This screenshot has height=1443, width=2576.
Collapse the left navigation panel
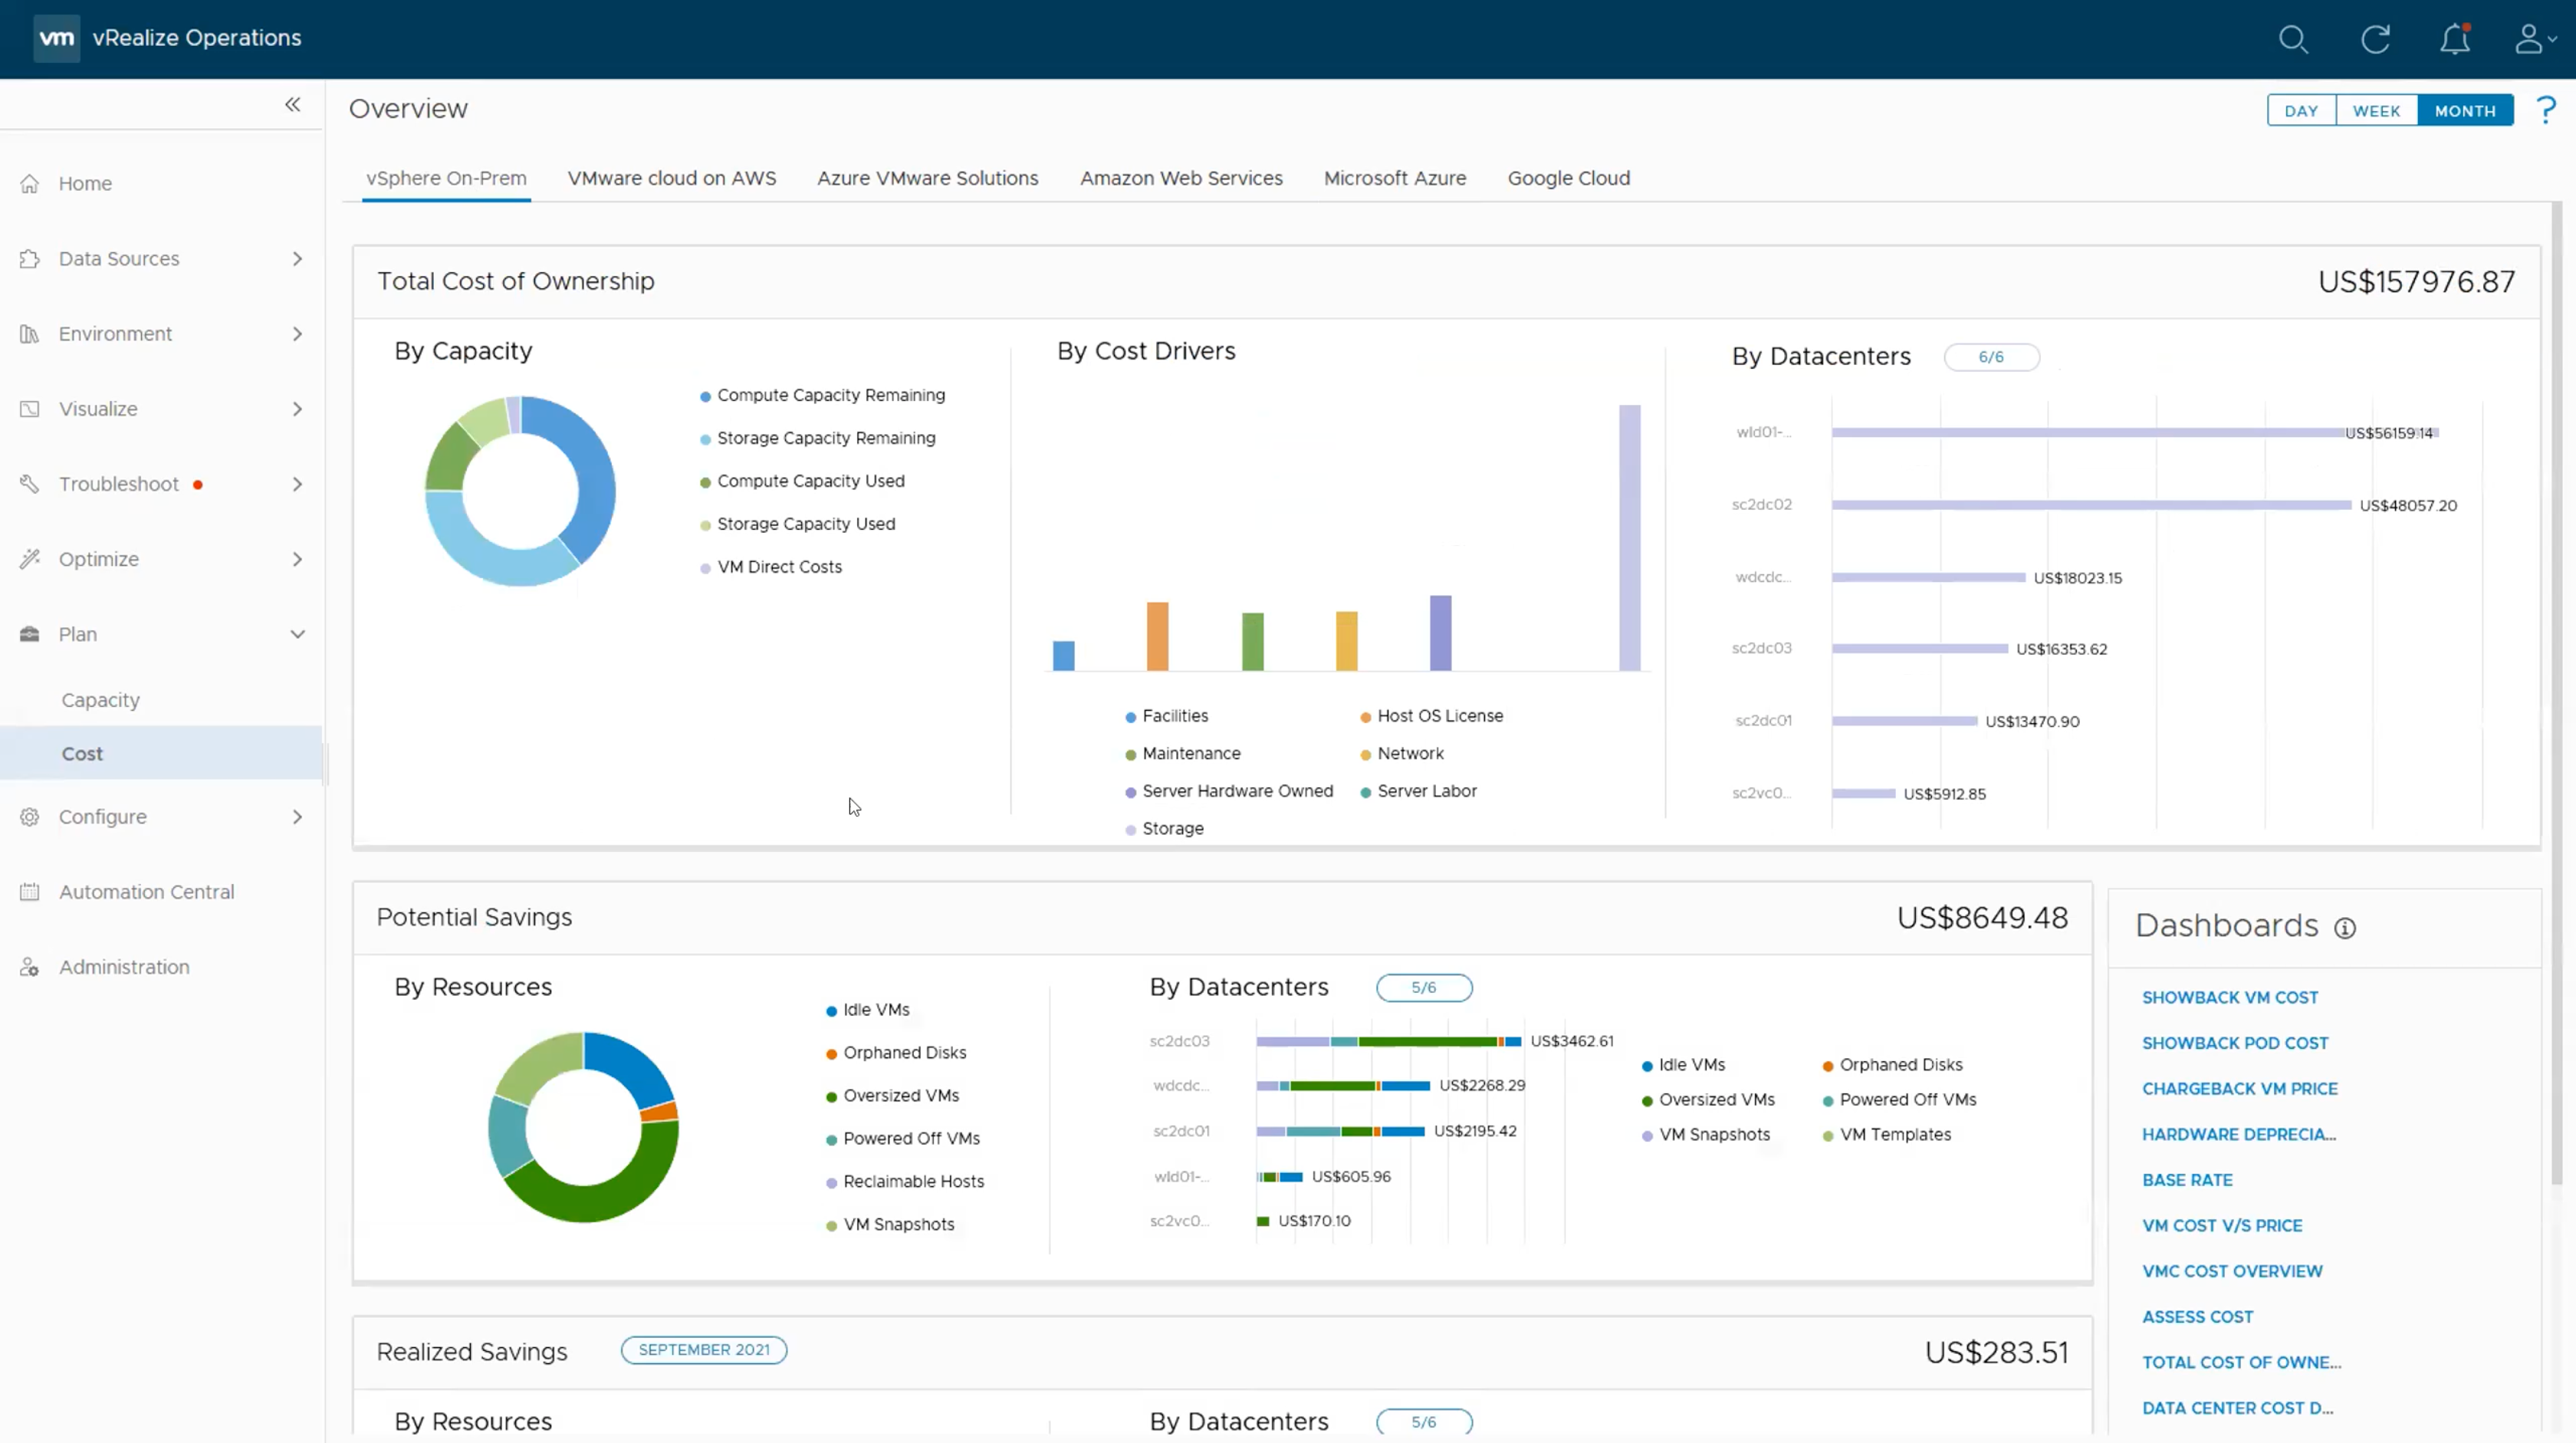click(293, 104)
